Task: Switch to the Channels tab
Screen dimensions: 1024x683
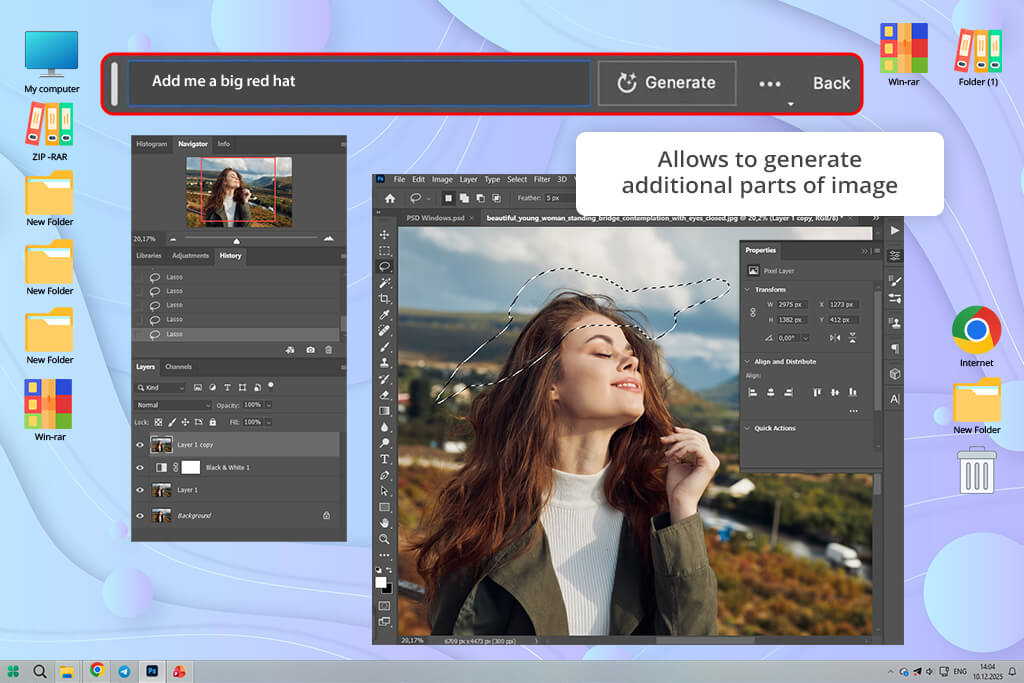Action: pos(178,366)
